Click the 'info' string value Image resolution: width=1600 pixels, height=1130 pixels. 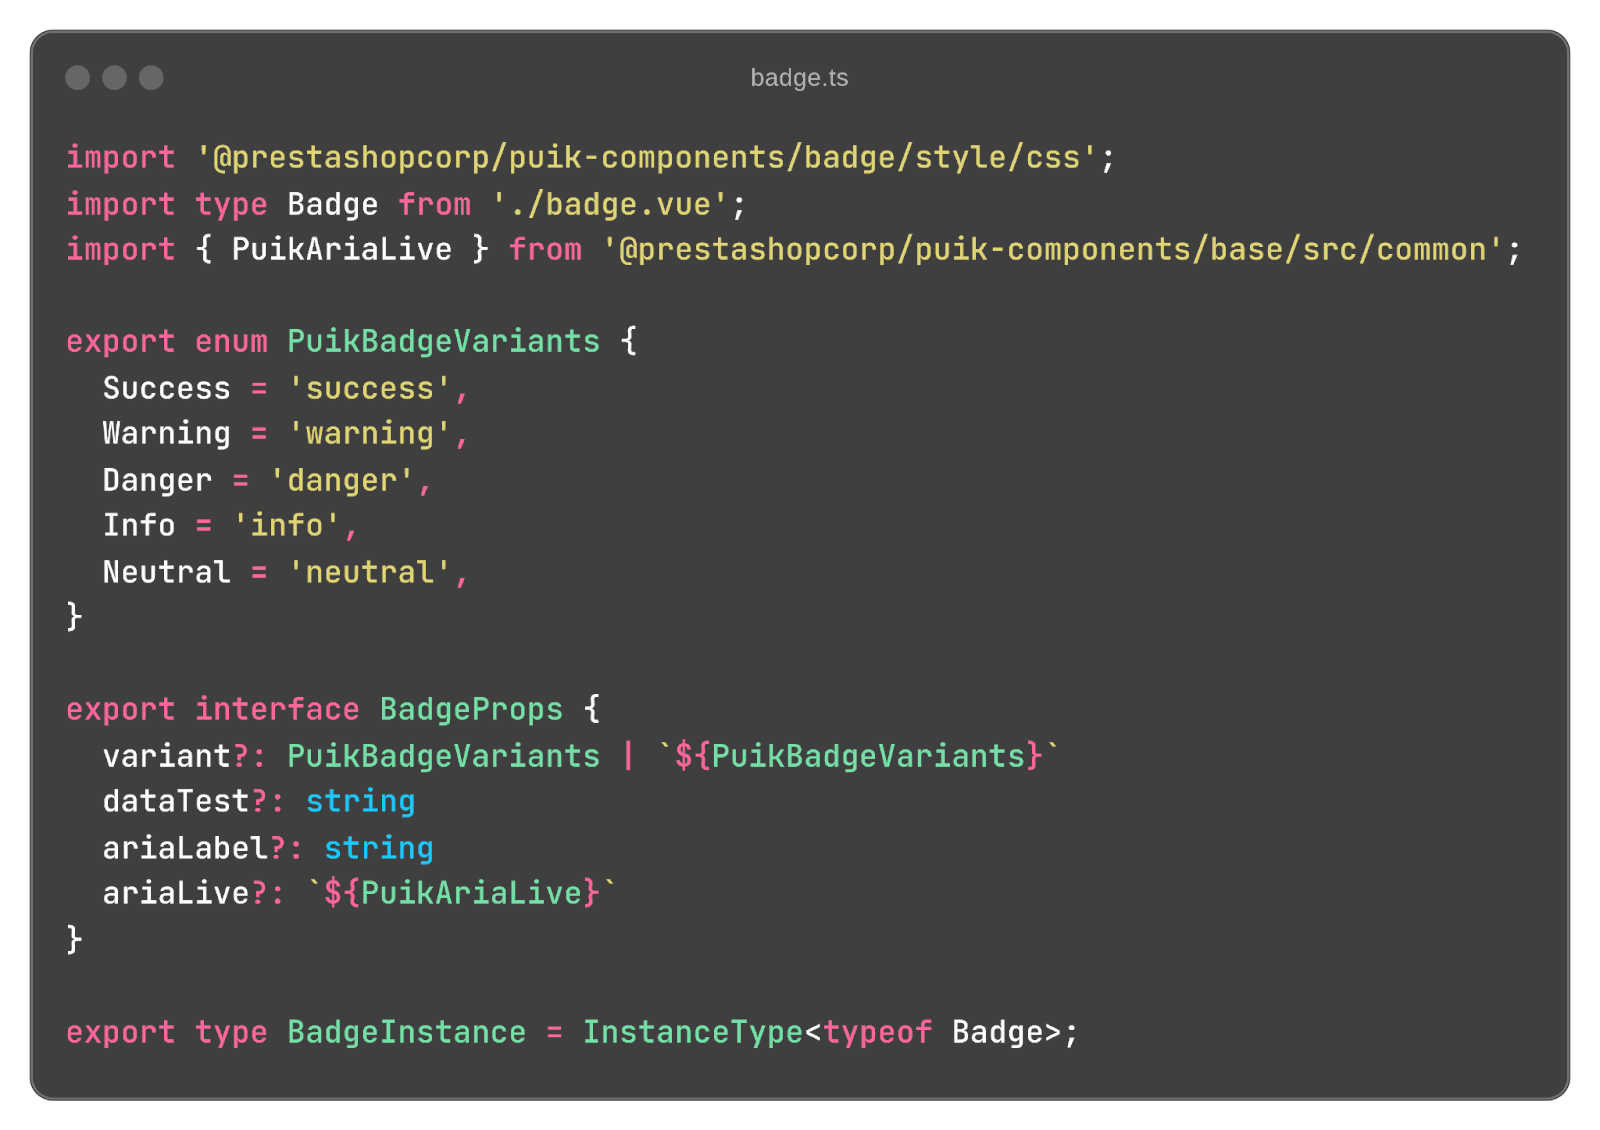[287, 526]
